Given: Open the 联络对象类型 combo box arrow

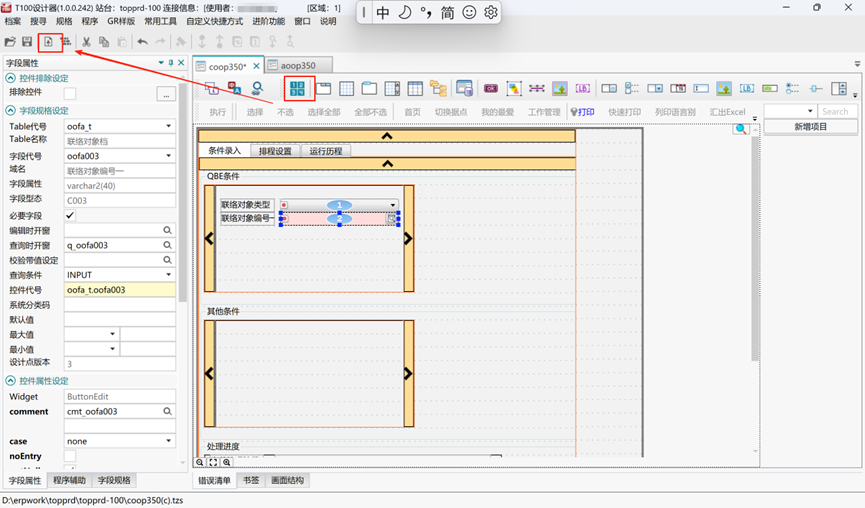Looking at the screenshot, I should pyautogui.click(x=393, y=205).
